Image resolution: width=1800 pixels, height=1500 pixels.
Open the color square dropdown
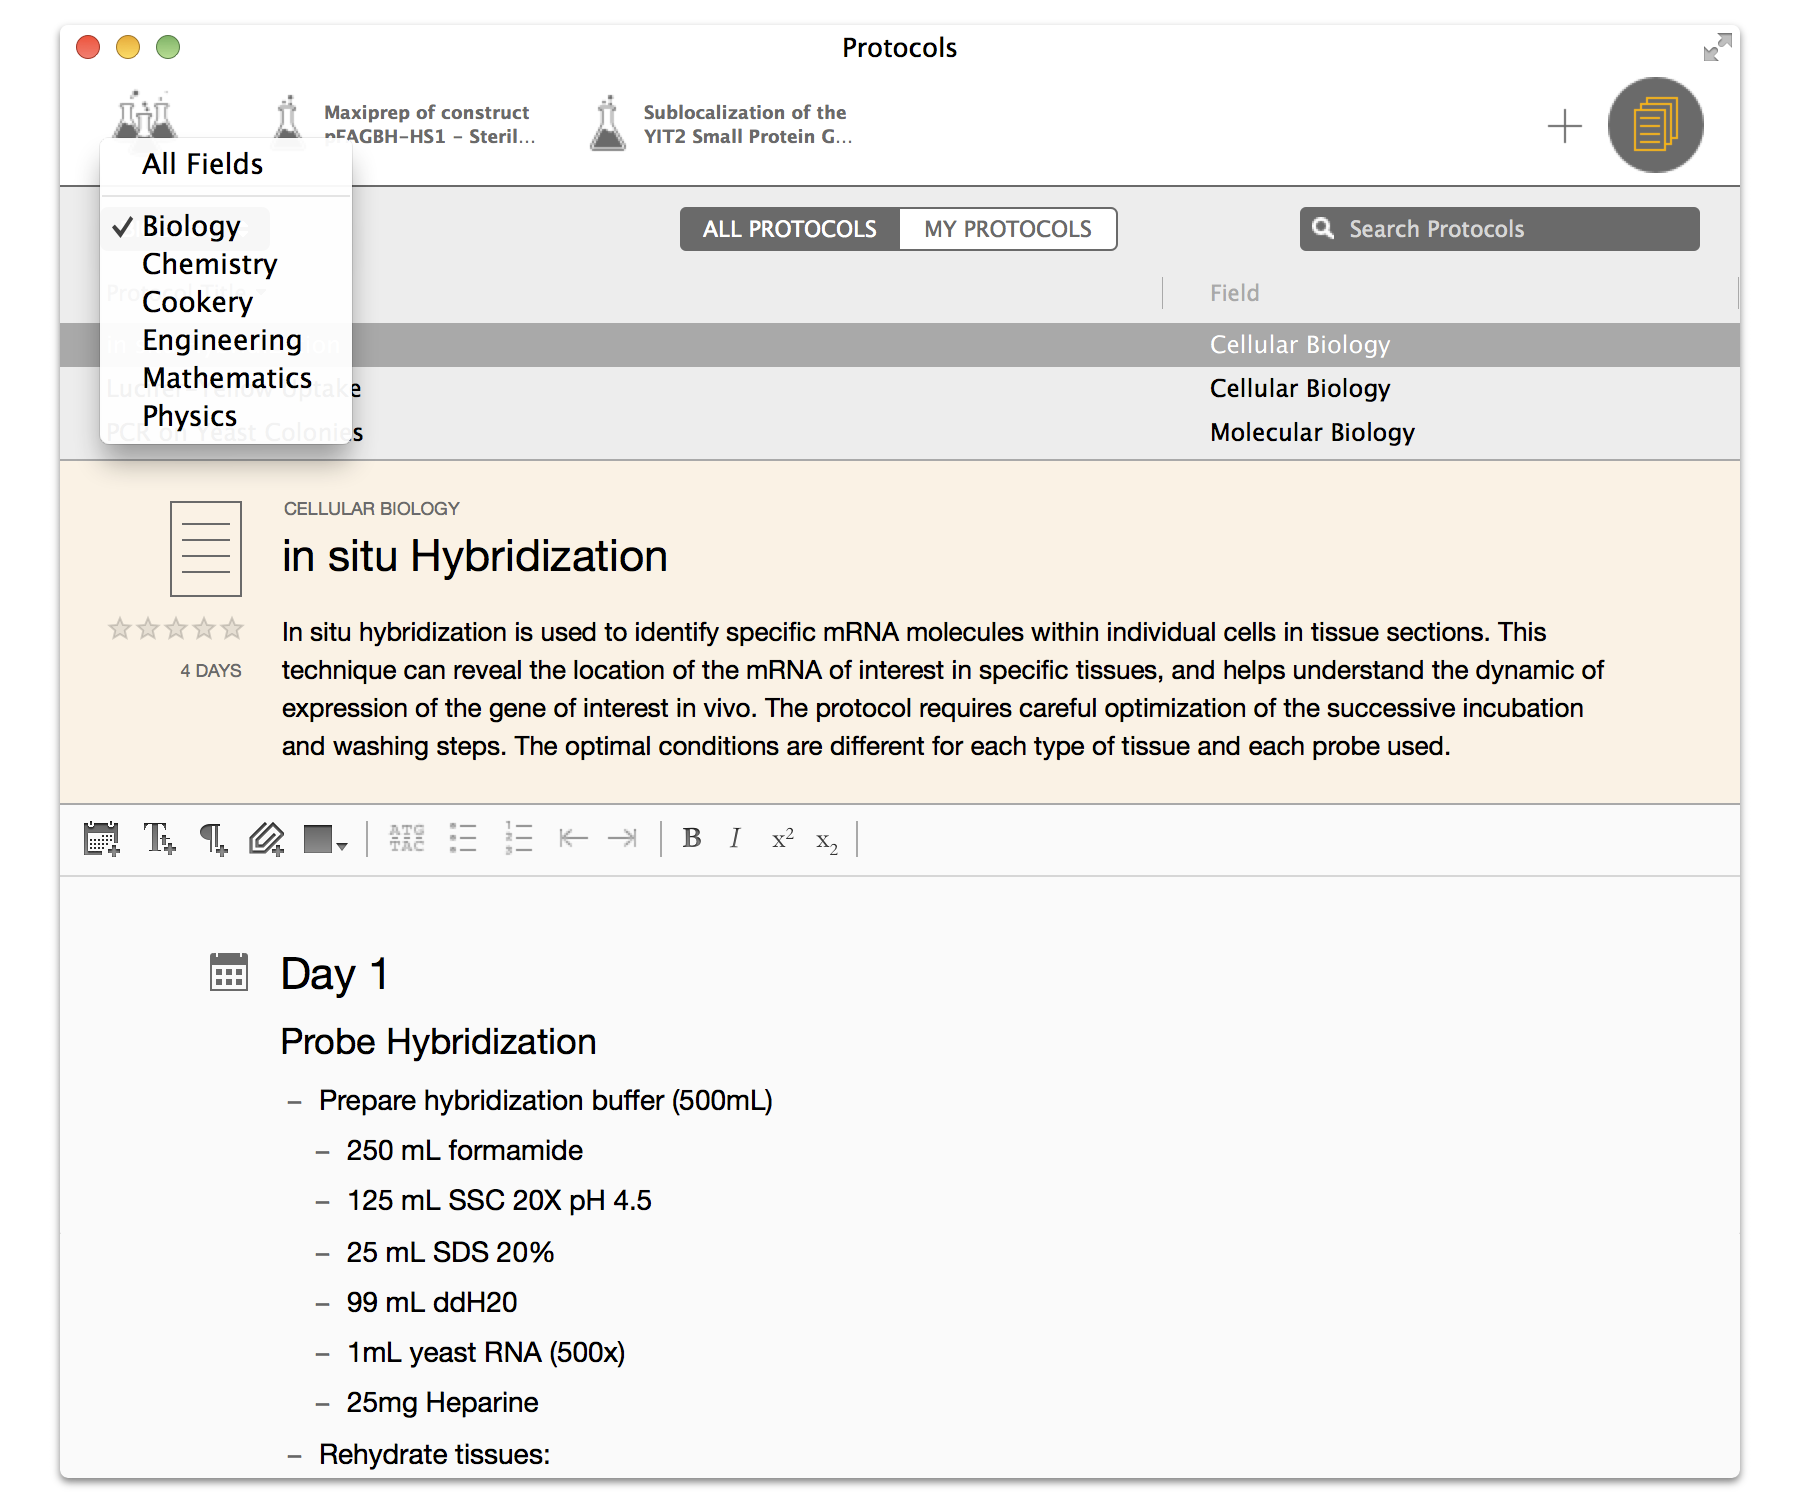click(325, 840)
